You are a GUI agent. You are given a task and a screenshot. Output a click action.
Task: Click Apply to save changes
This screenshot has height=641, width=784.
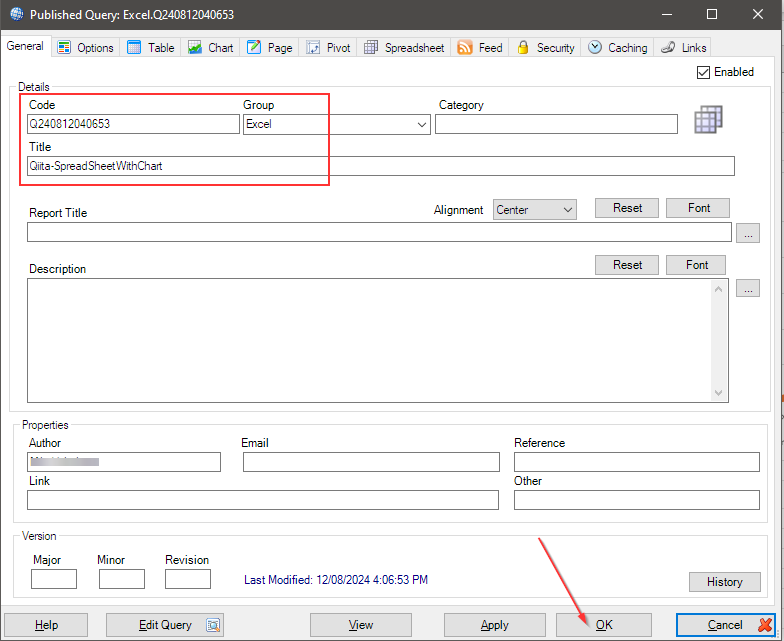(494, 625)
